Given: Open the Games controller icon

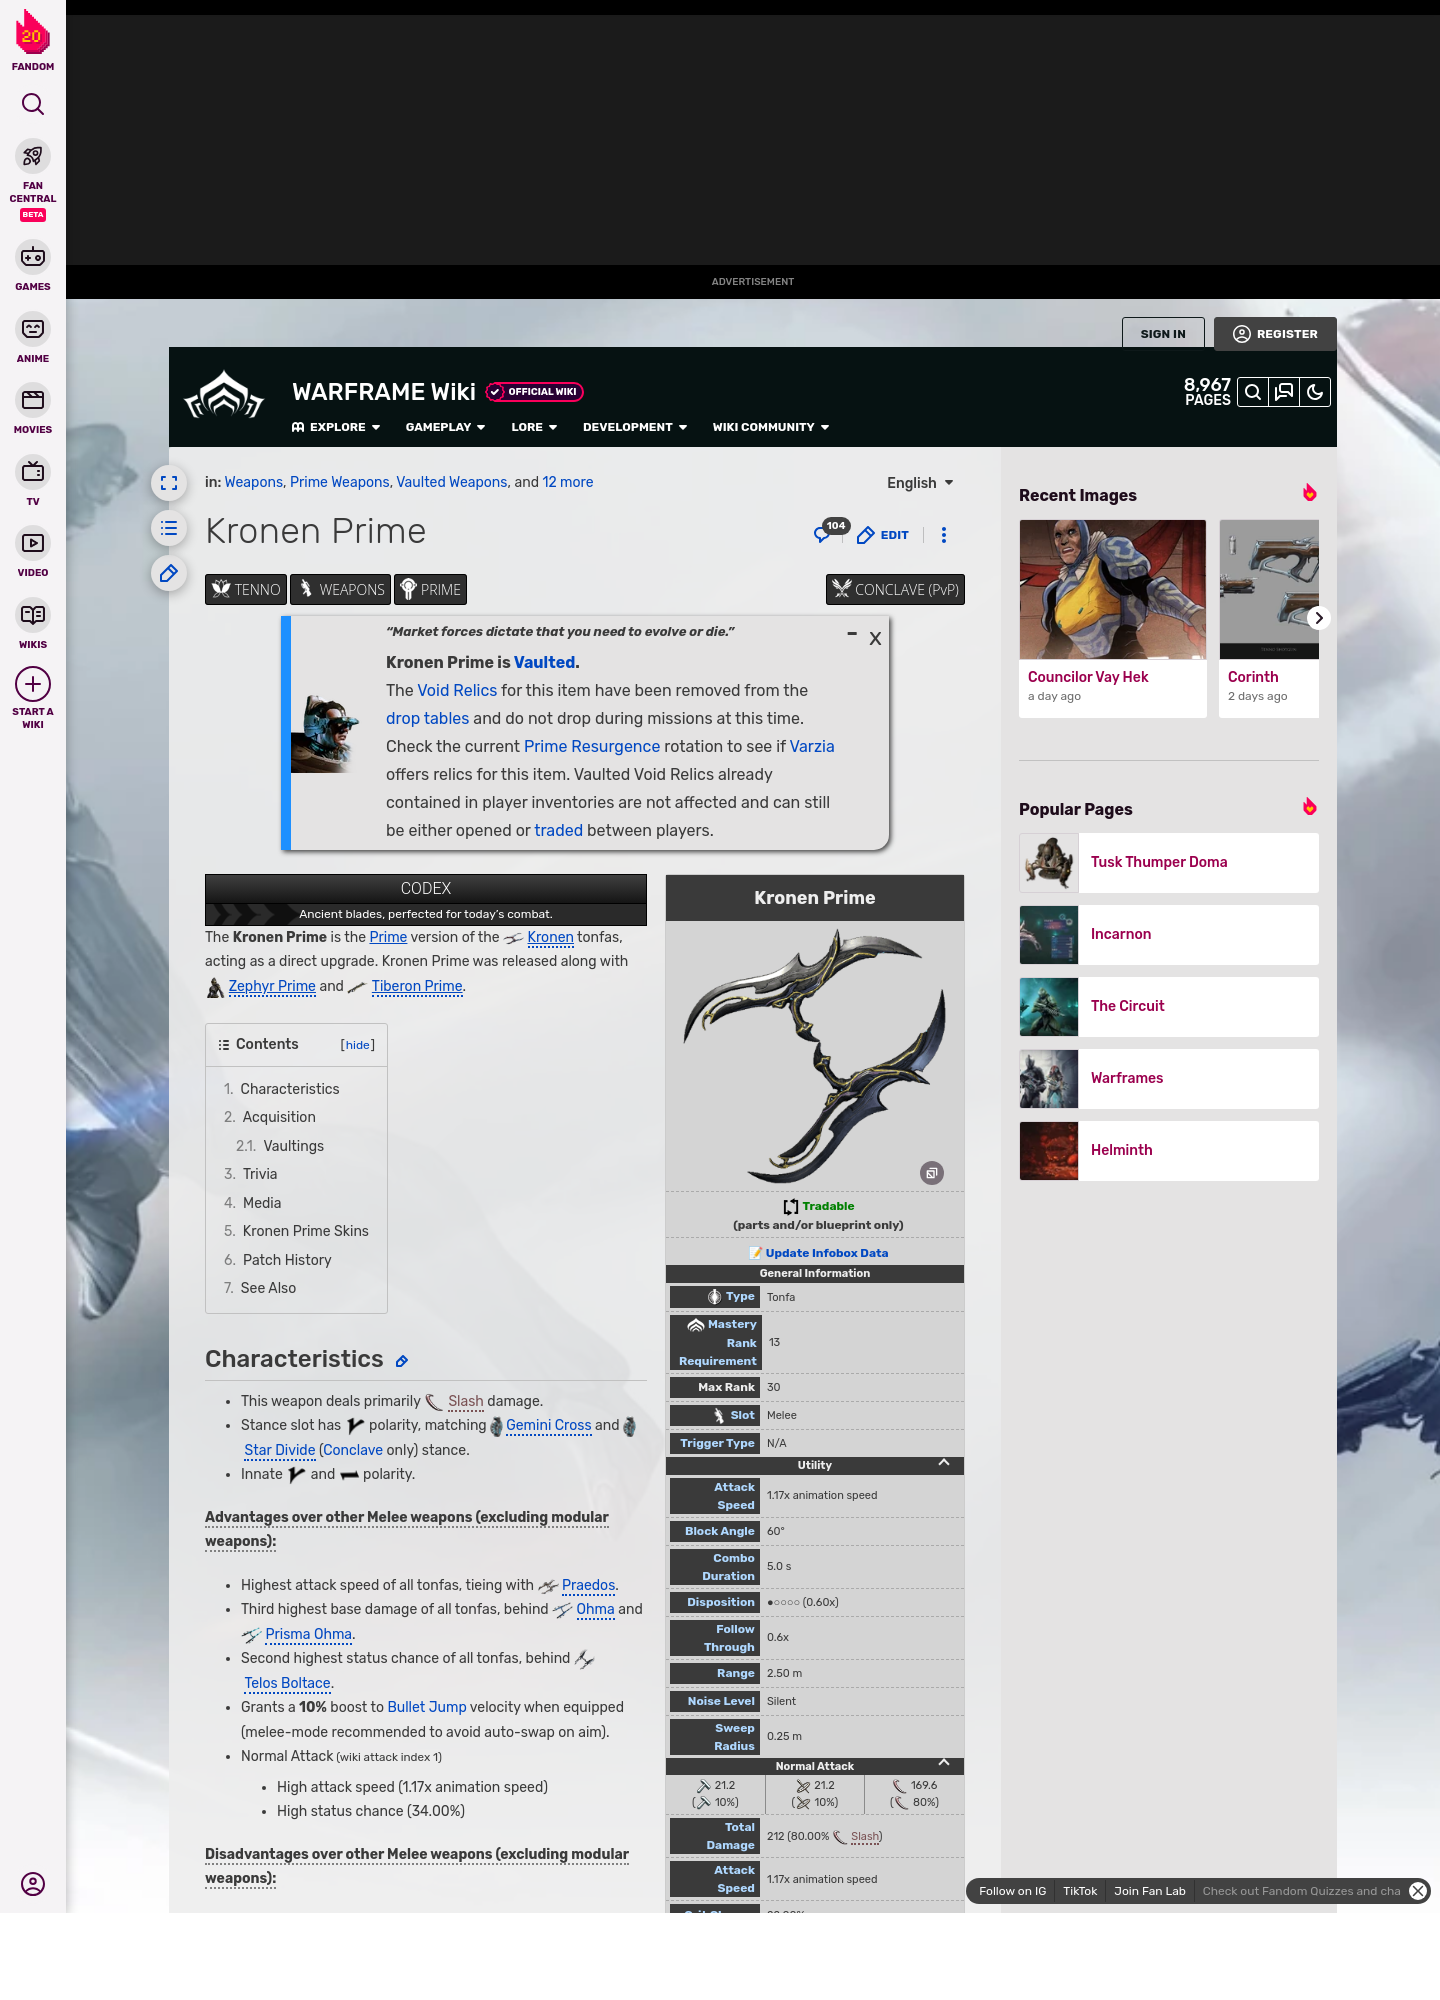Looking at the screenshot, I should coord(33,257).
